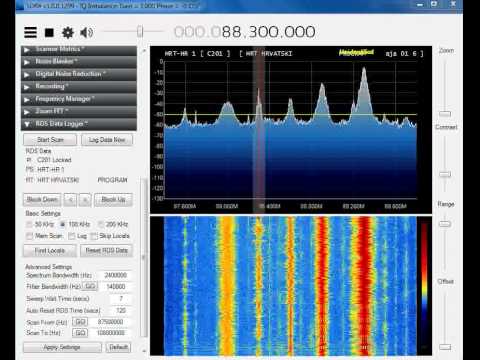Click the step-back '<' button
Image resolution: width=480 pixels, height=360 pixels.
(70, 200)
